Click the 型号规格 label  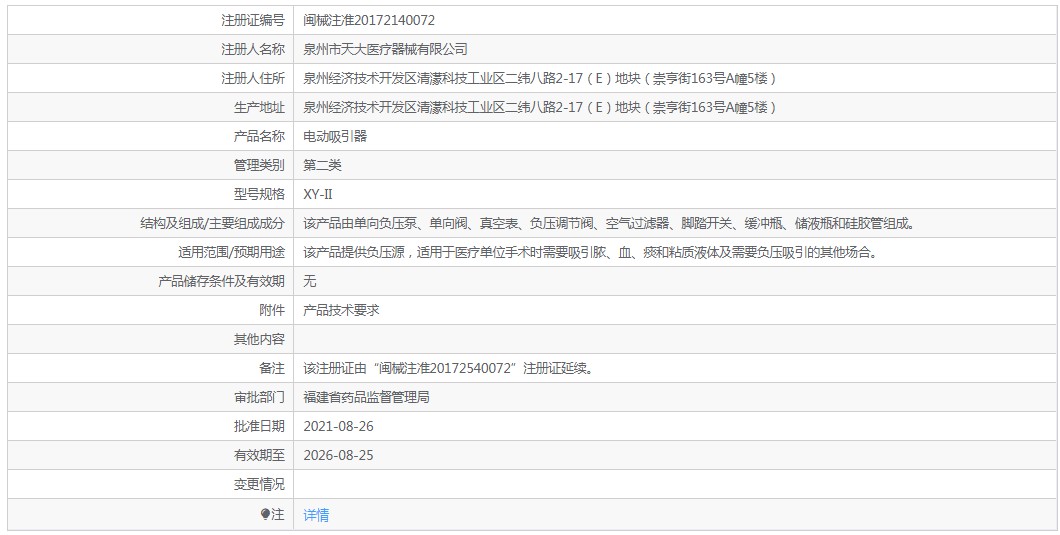260,195
